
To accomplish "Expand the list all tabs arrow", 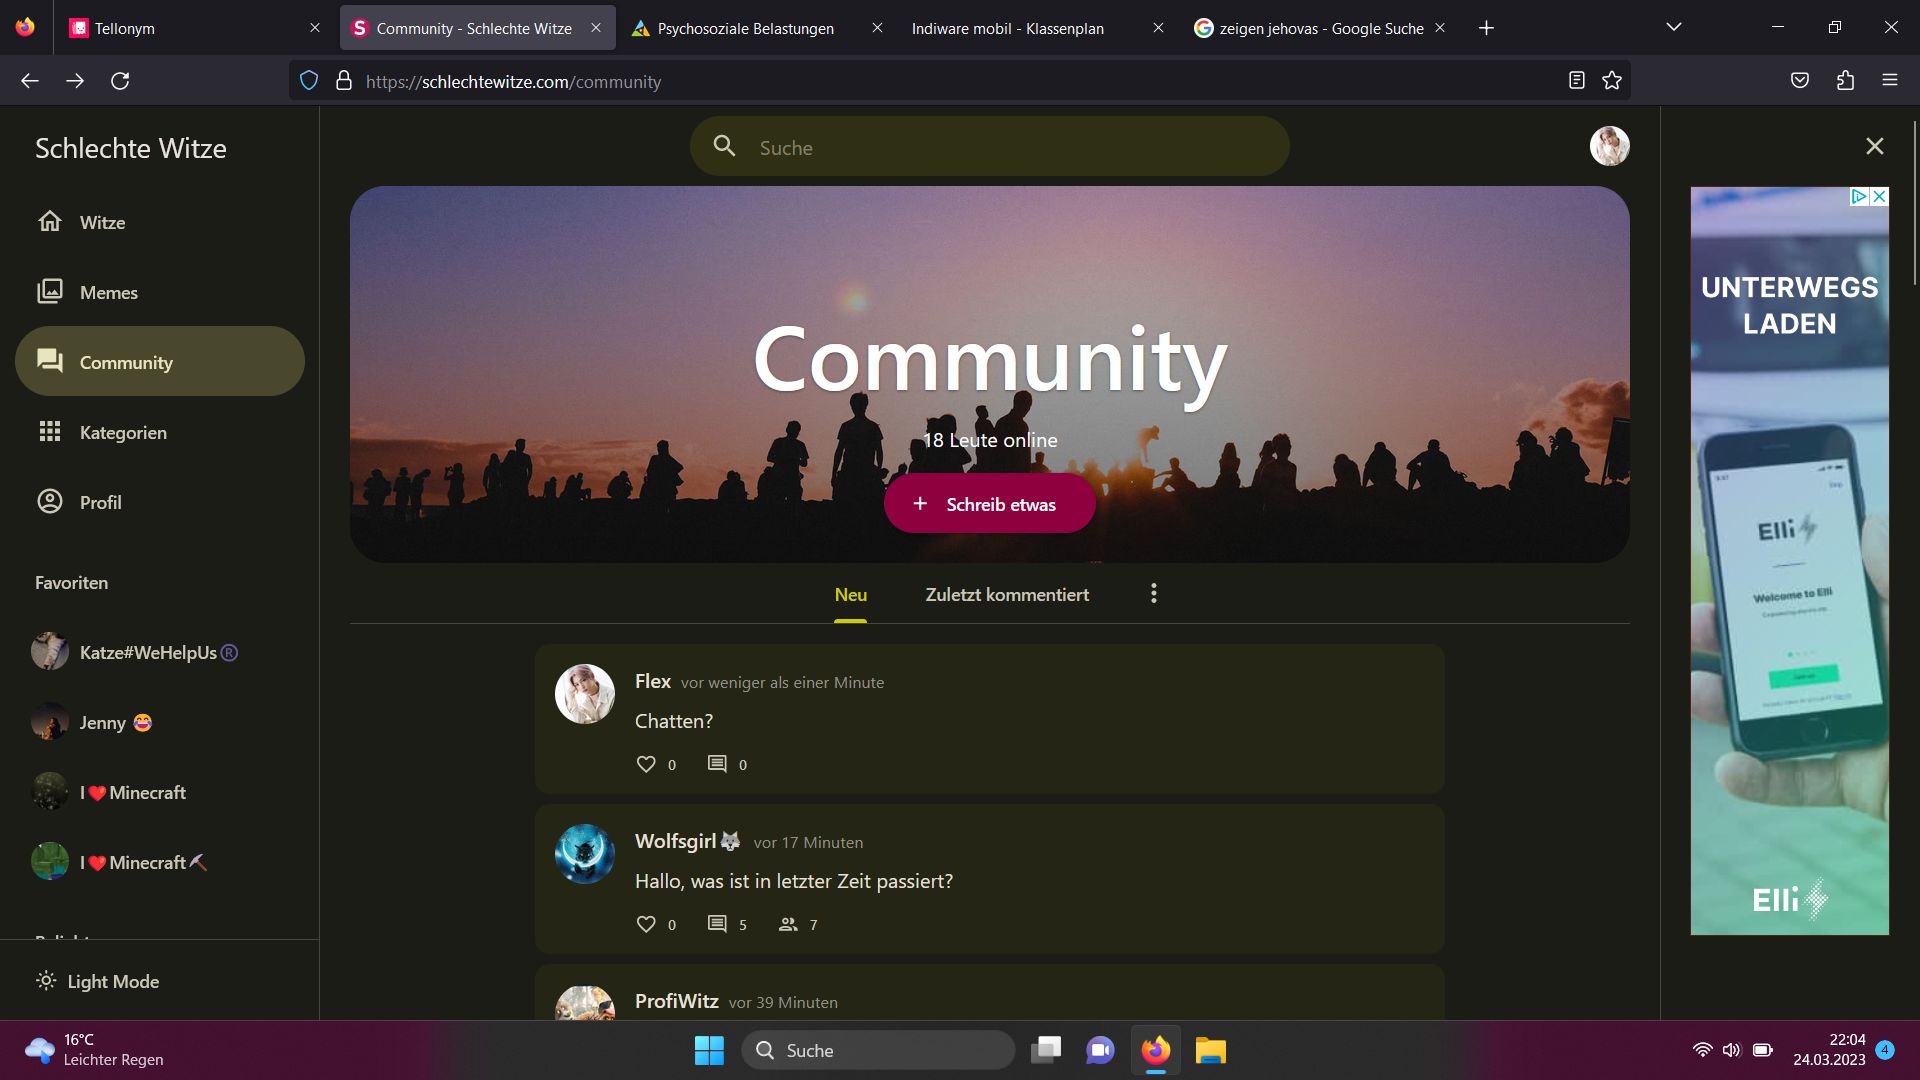I will (1673, 27).
